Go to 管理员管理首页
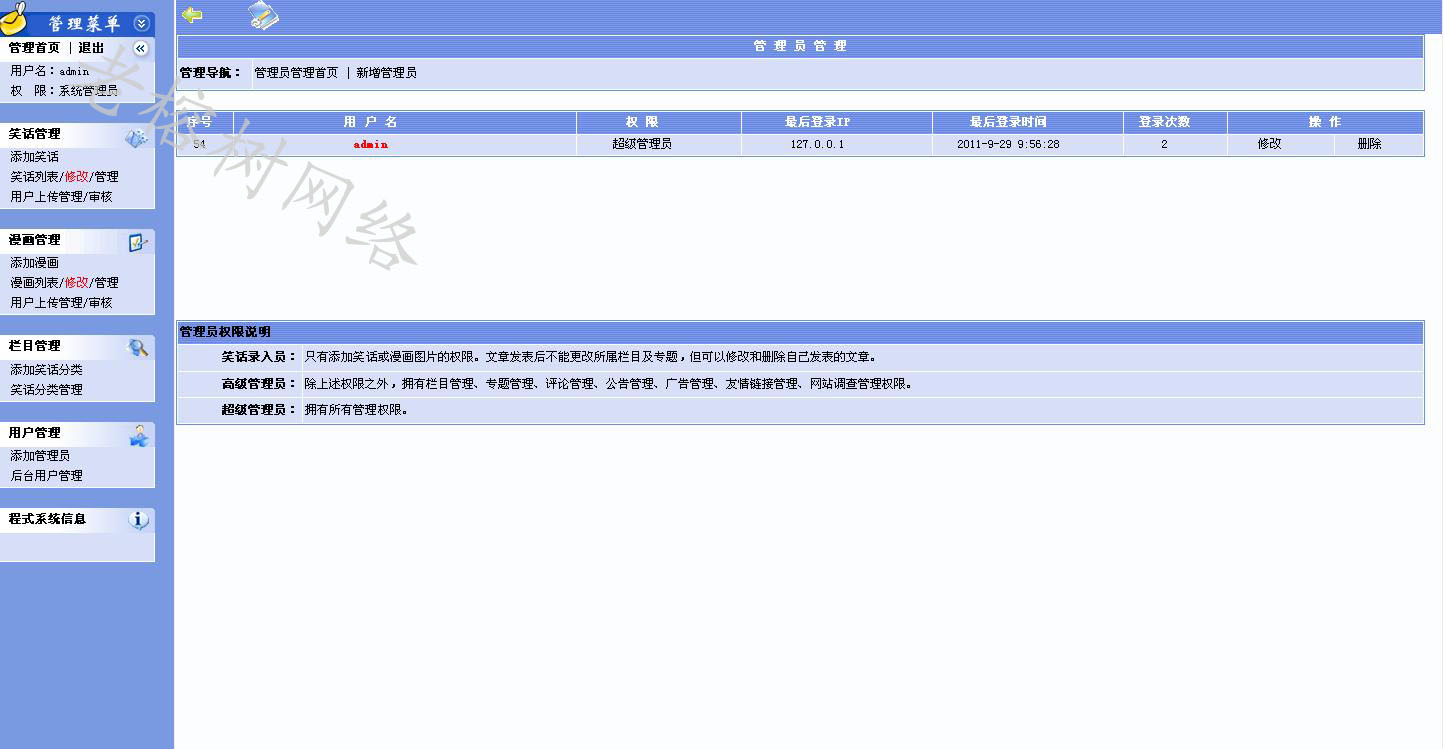Viewport: 1444px width, 749px height. click(296, 73)
